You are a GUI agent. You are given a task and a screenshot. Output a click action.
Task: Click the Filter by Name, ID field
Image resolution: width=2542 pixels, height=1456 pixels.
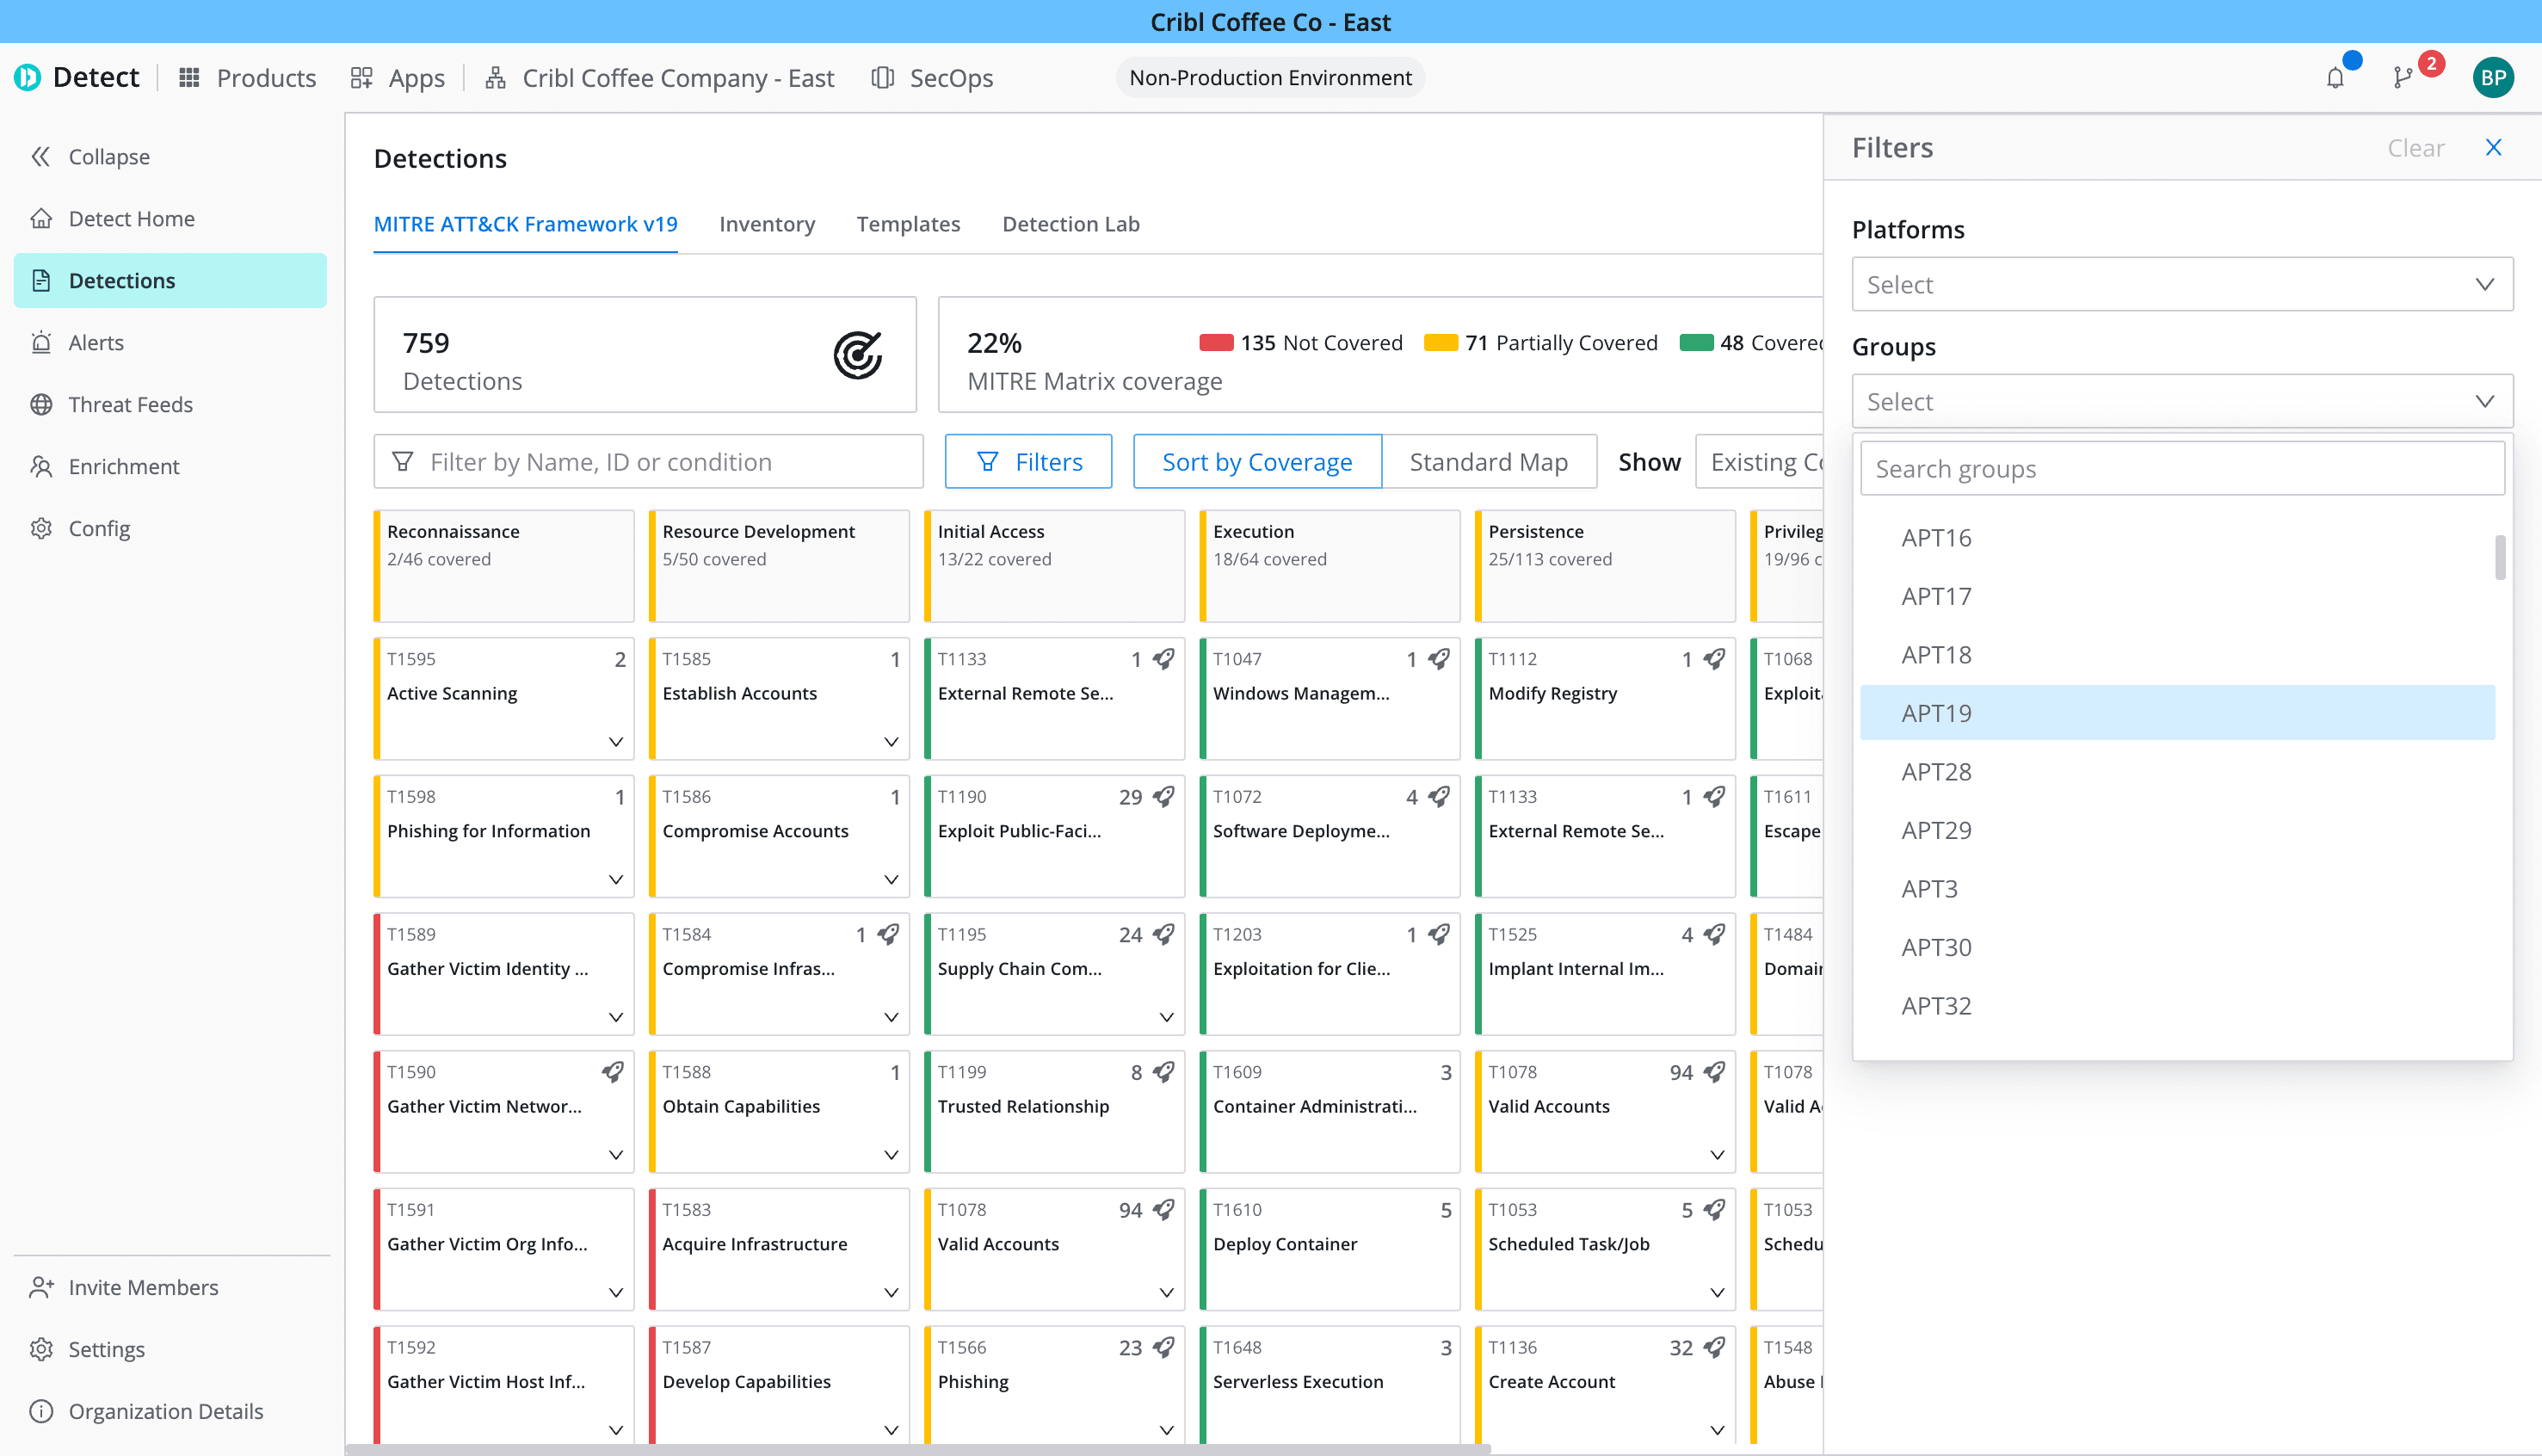click(x=648, y=461)
